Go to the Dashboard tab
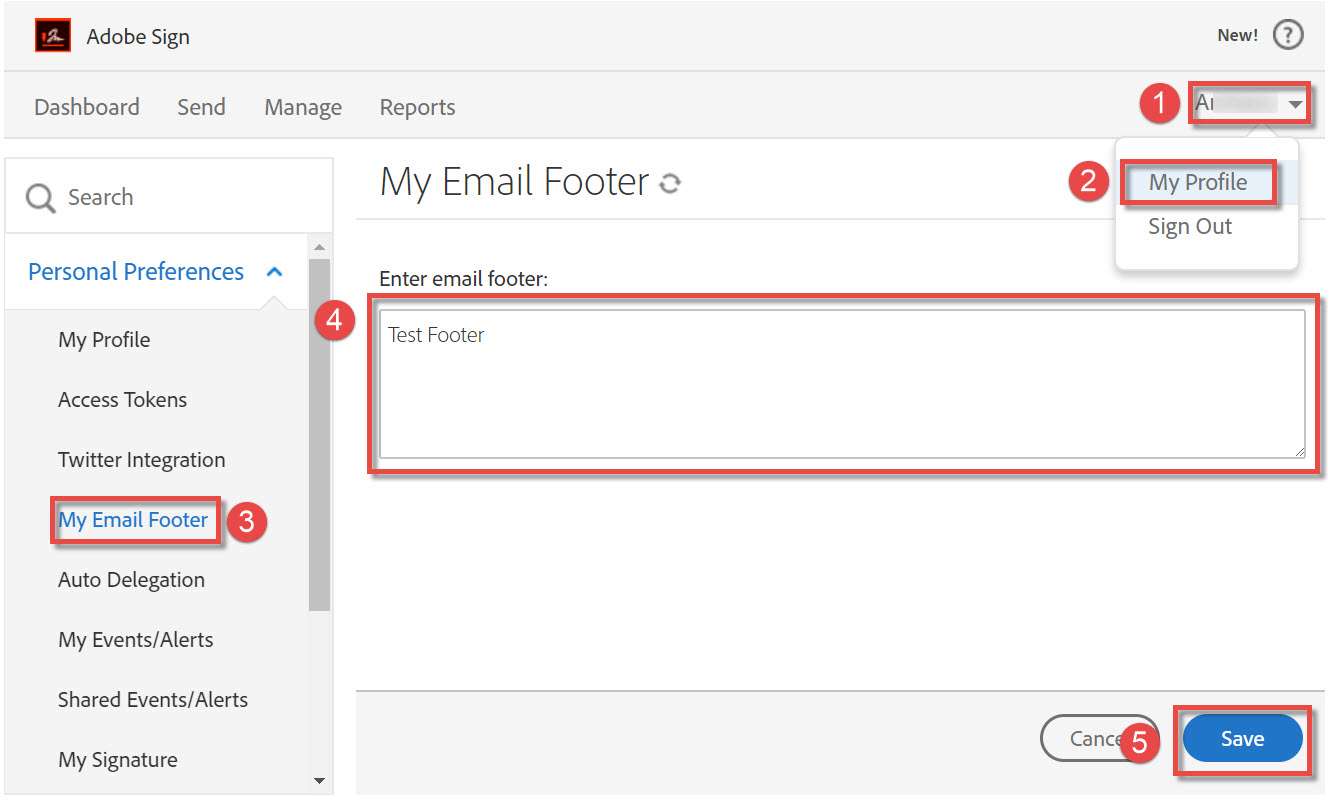The width and height of the screenshot is (1328, 798). (87, 107)
